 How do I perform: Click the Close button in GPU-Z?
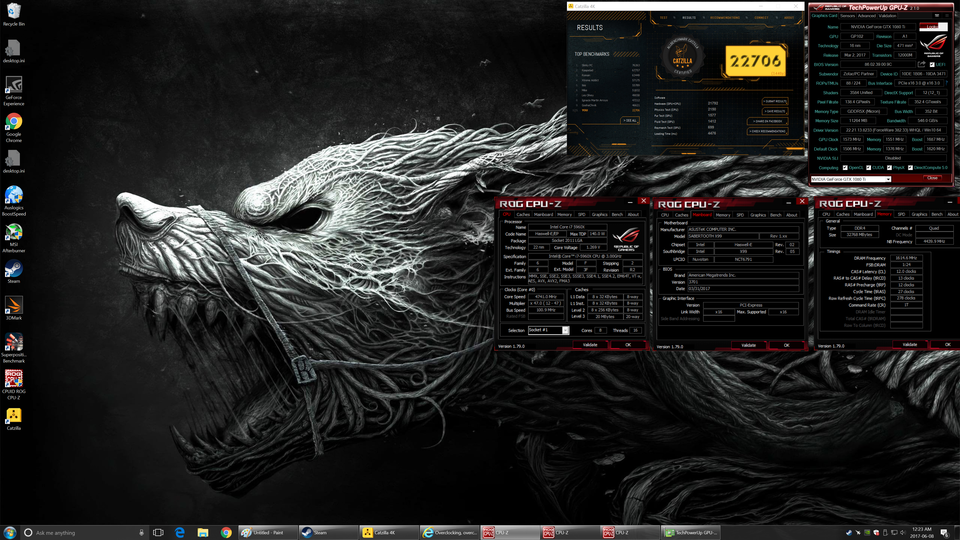[x=932, y=178]
